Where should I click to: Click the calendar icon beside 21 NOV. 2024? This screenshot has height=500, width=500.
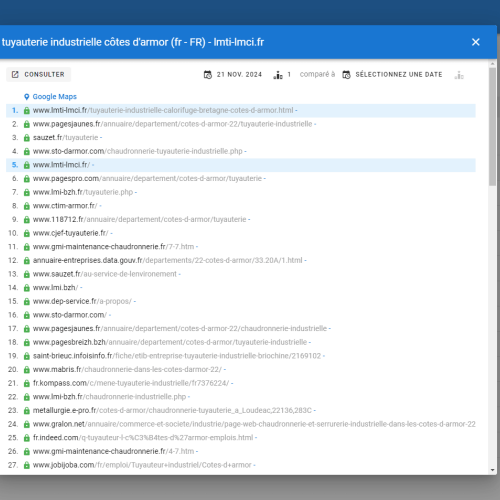click(208, 75)
